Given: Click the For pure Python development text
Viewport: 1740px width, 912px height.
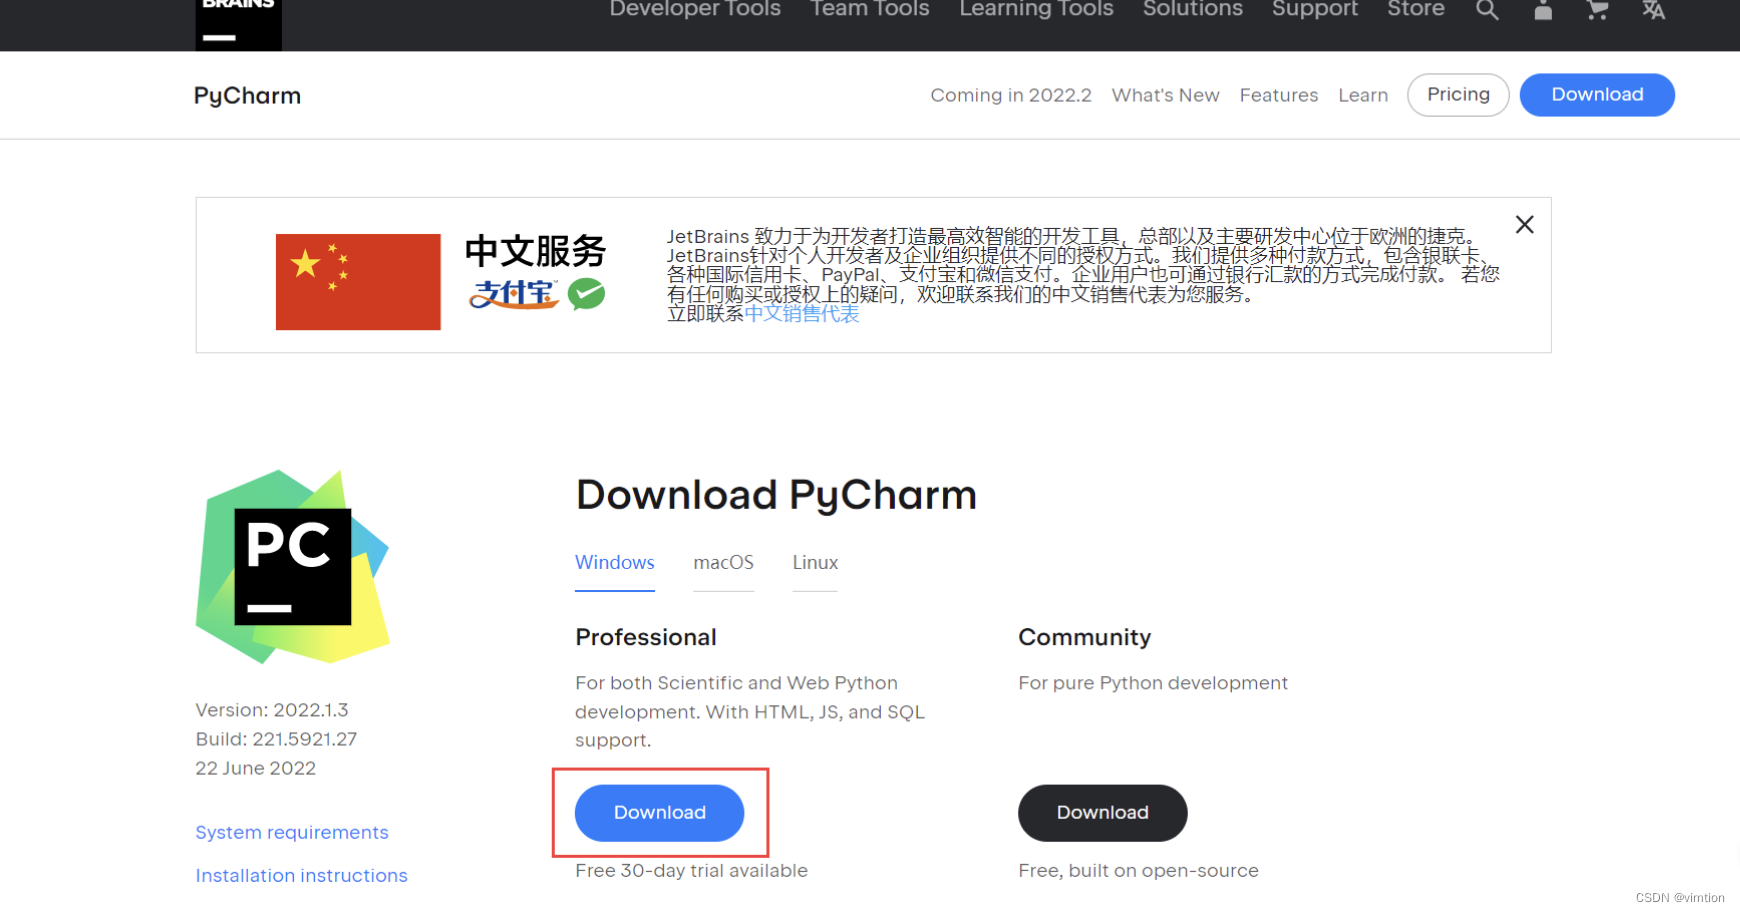Looking at the screenshot, I should [x=1153, y=683].
